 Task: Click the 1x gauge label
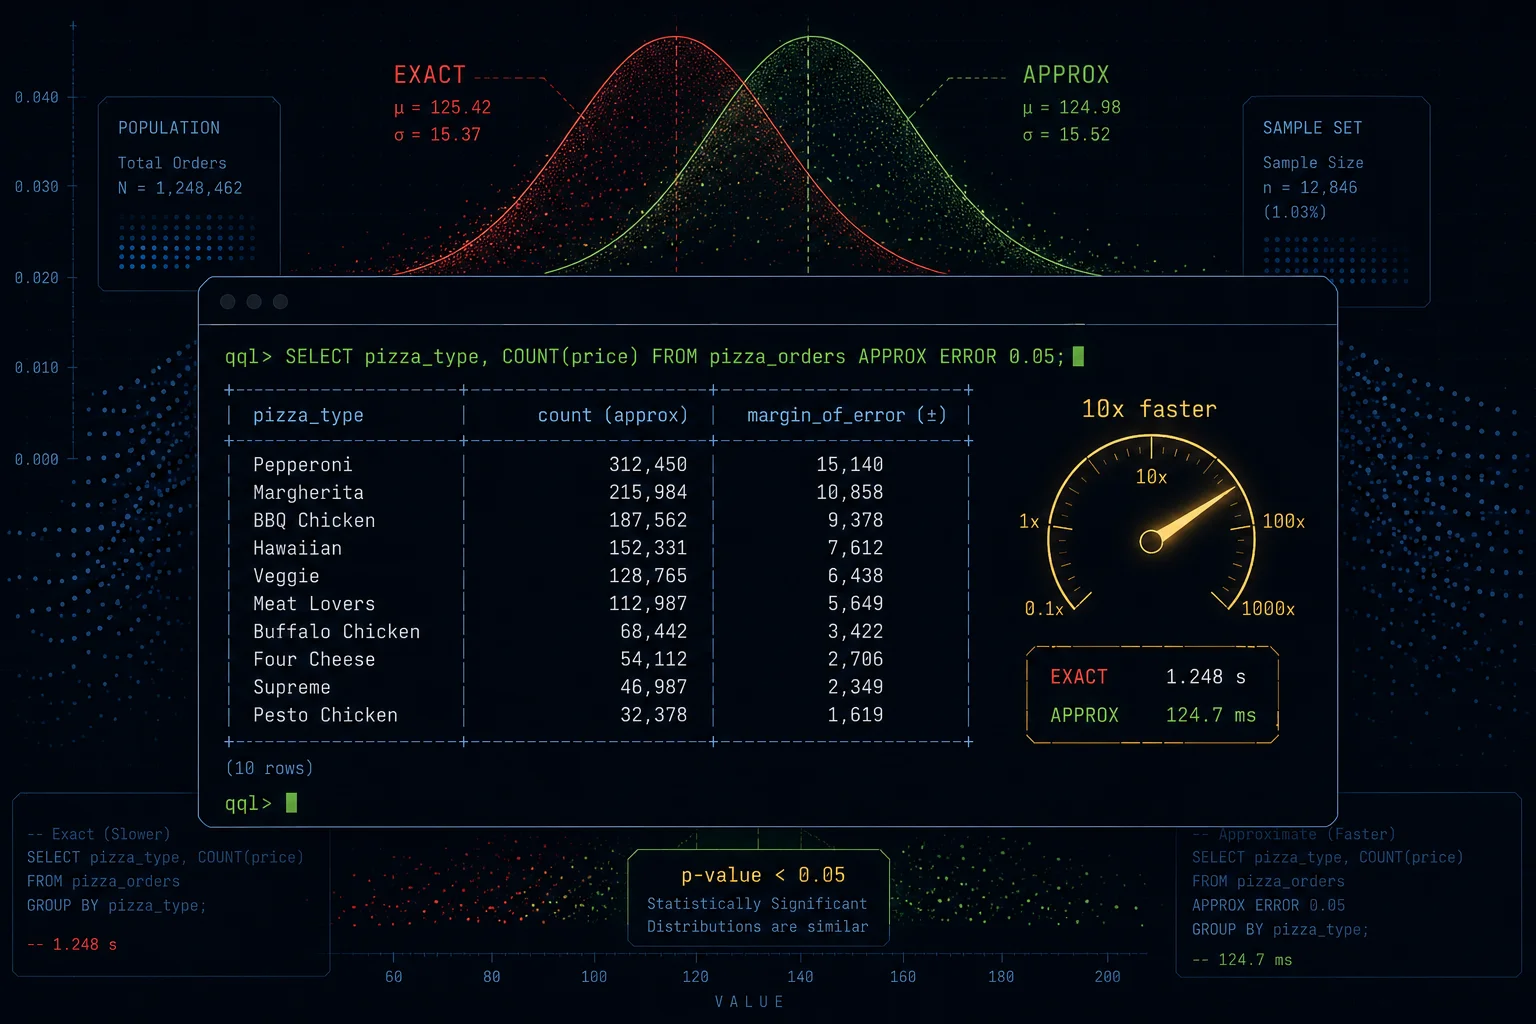pos(1029,521)
